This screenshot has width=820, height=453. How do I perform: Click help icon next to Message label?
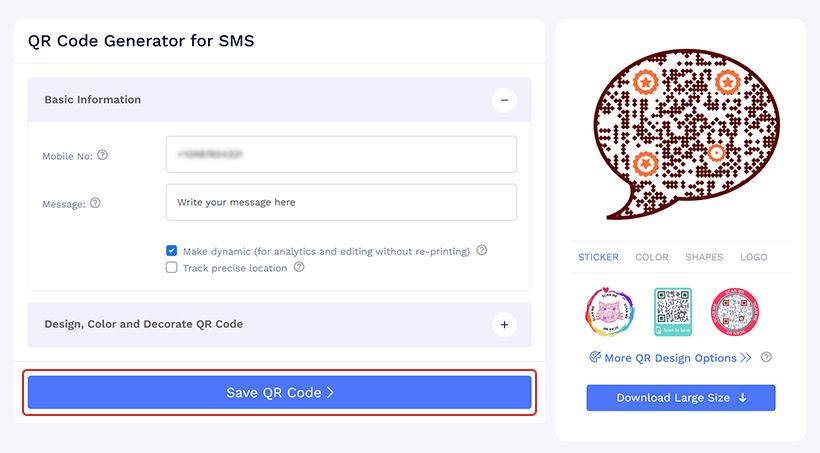click(x=95, y=203)
